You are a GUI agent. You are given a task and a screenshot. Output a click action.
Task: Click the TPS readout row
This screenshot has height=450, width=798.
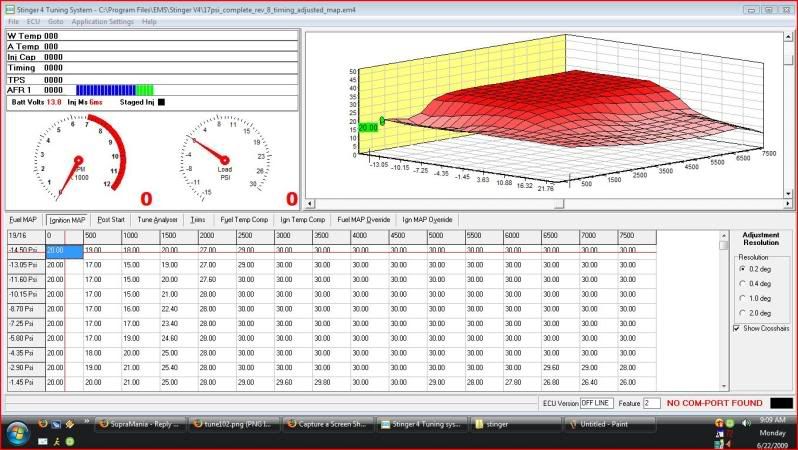point(152,79)
